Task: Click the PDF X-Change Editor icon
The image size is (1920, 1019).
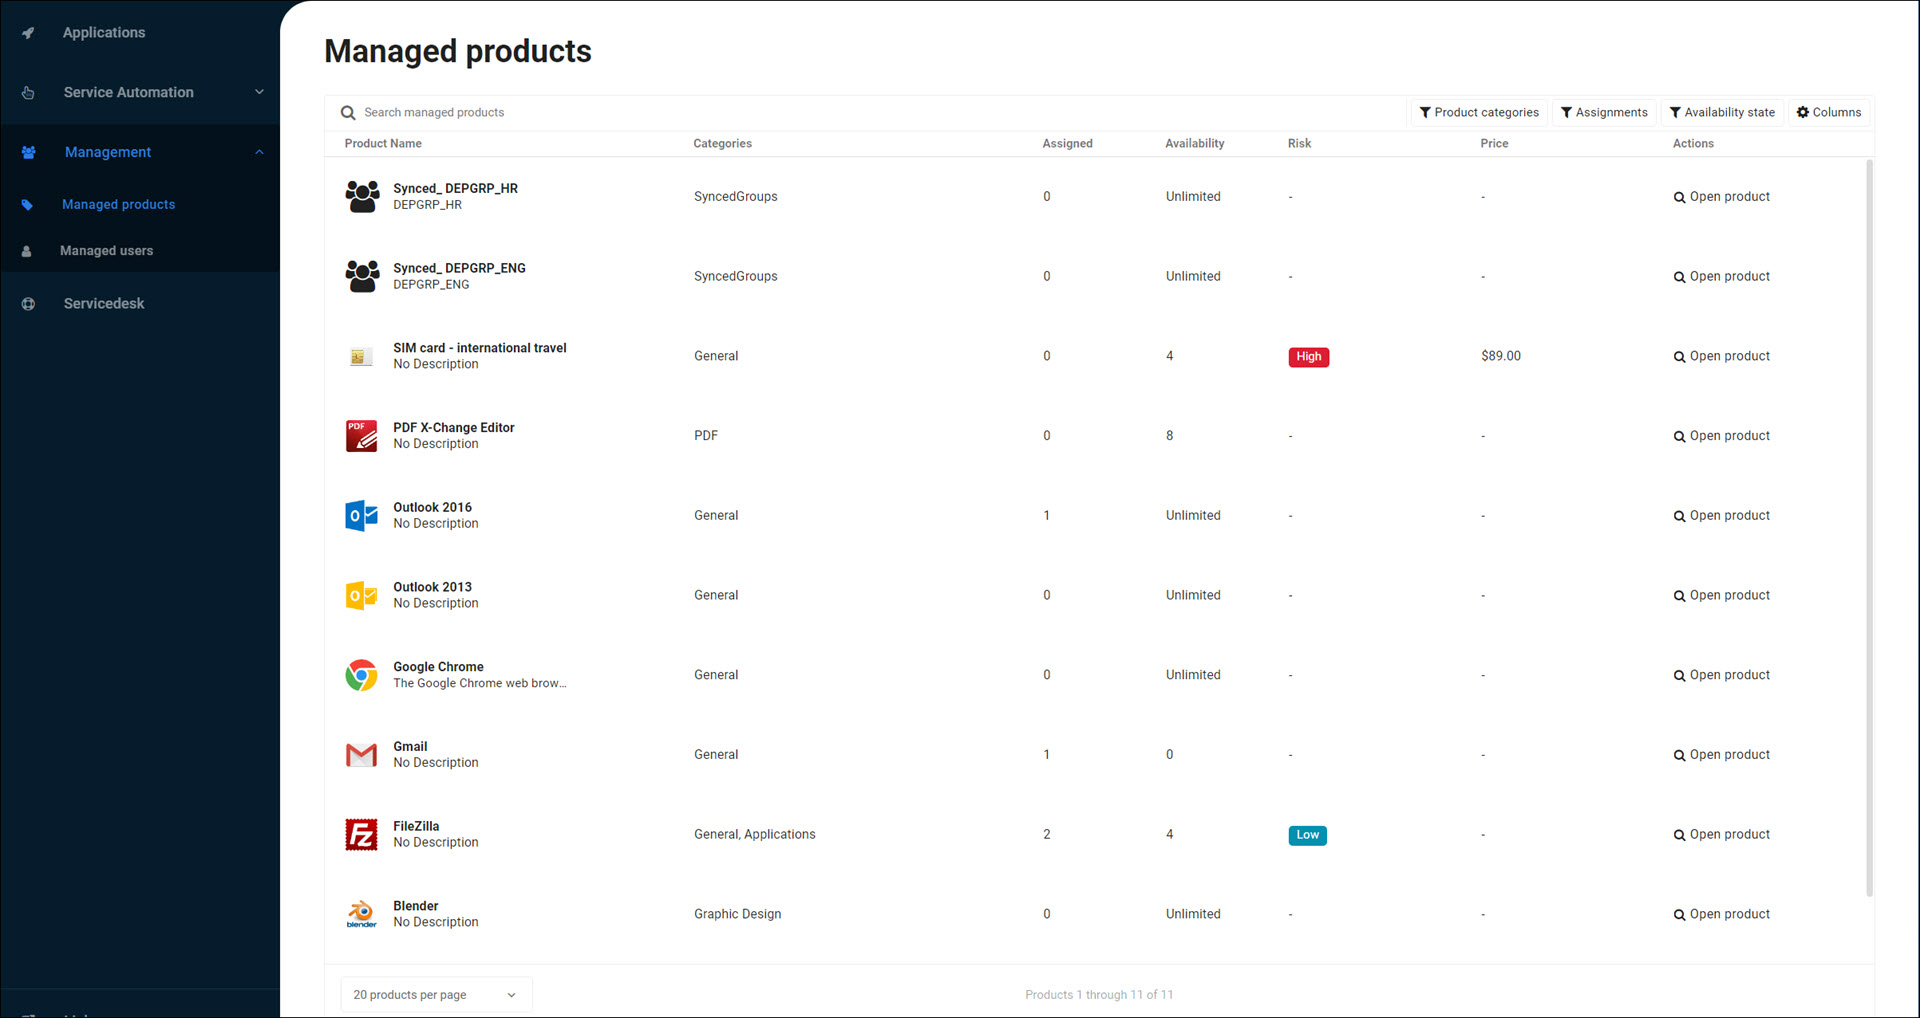Action: pos(361,436)
